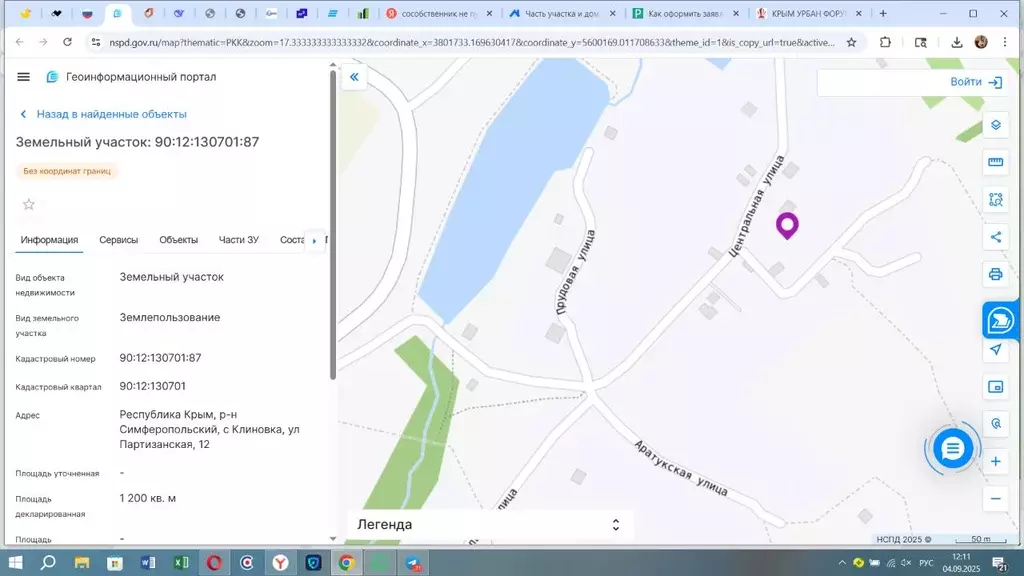Go back via Назад в найденные объекты
The height and width of the screenshot is (576, 1024).
[103, 114]
